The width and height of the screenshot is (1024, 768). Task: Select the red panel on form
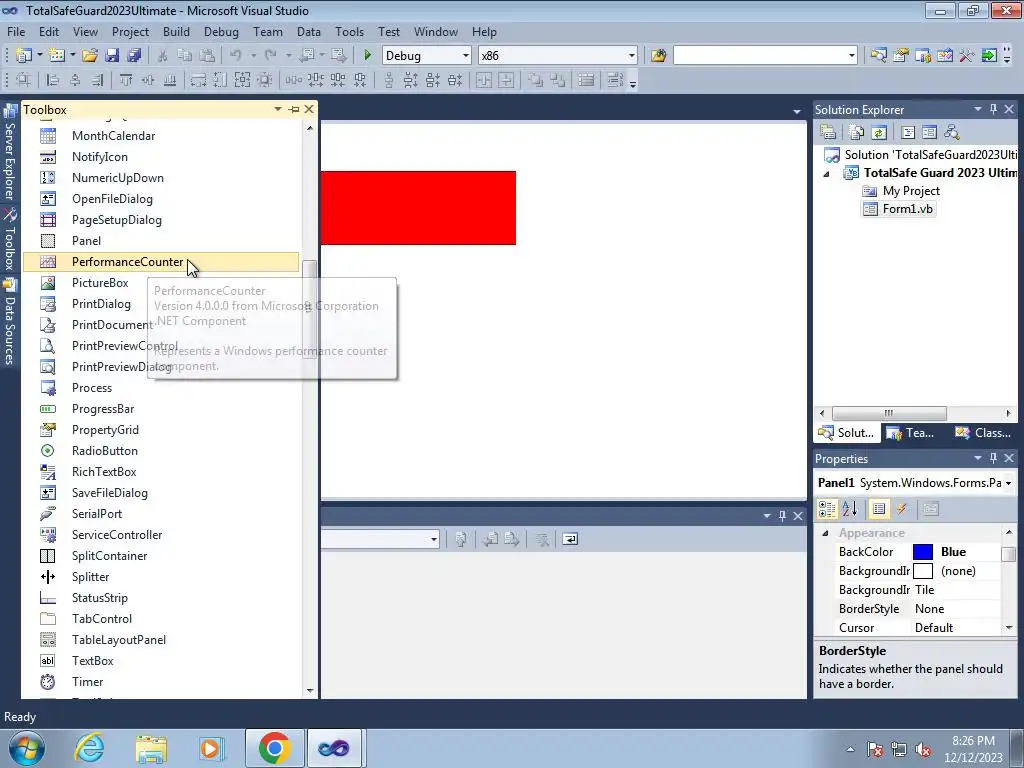pos(419,208)
